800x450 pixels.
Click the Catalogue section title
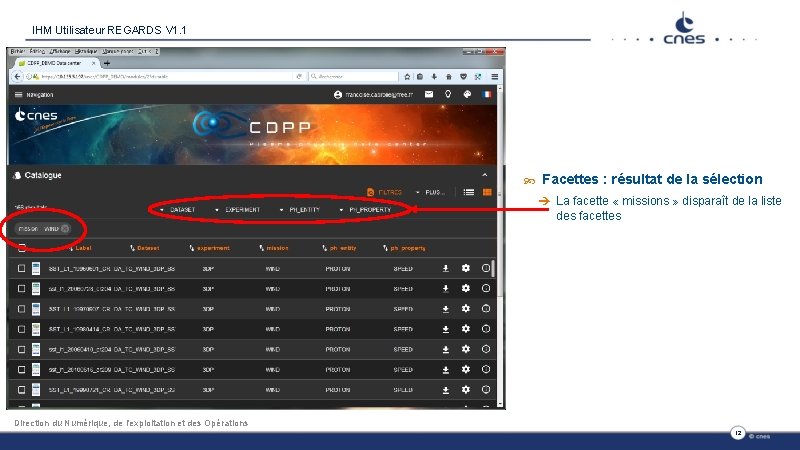[x=43, y=176]
